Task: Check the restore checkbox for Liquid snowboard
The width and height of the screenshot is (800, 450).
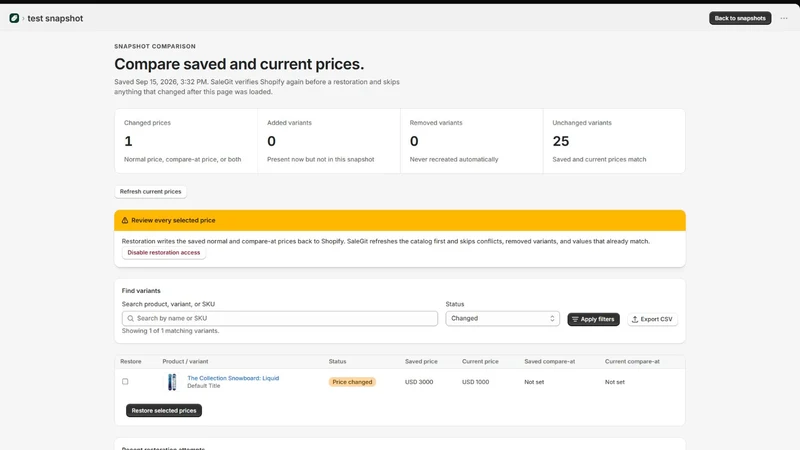Action: [125, 382]
